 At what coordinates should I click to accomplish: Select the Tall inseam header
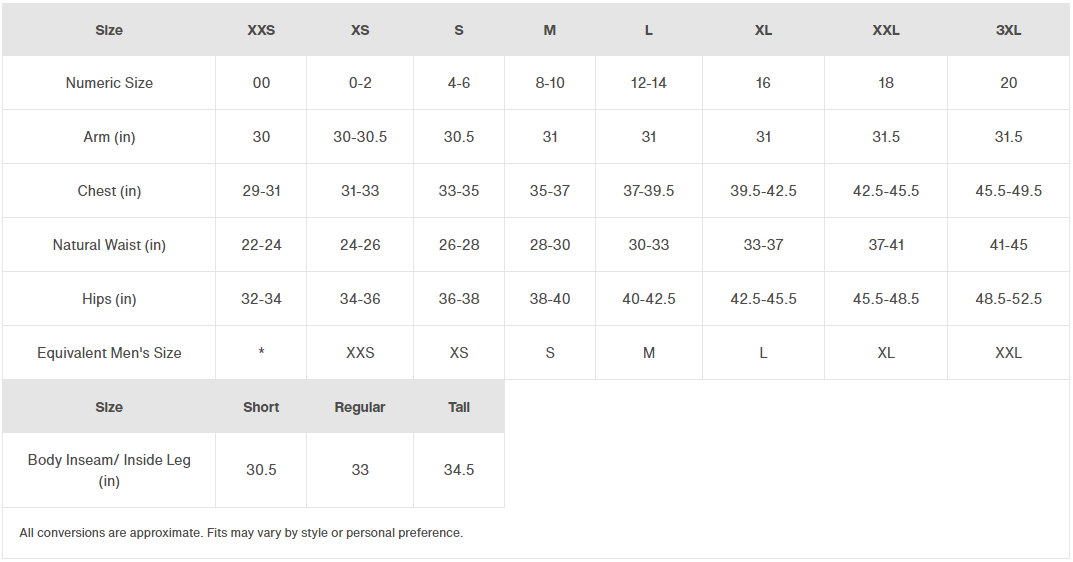pyautogui.click(x=458, y=407)
